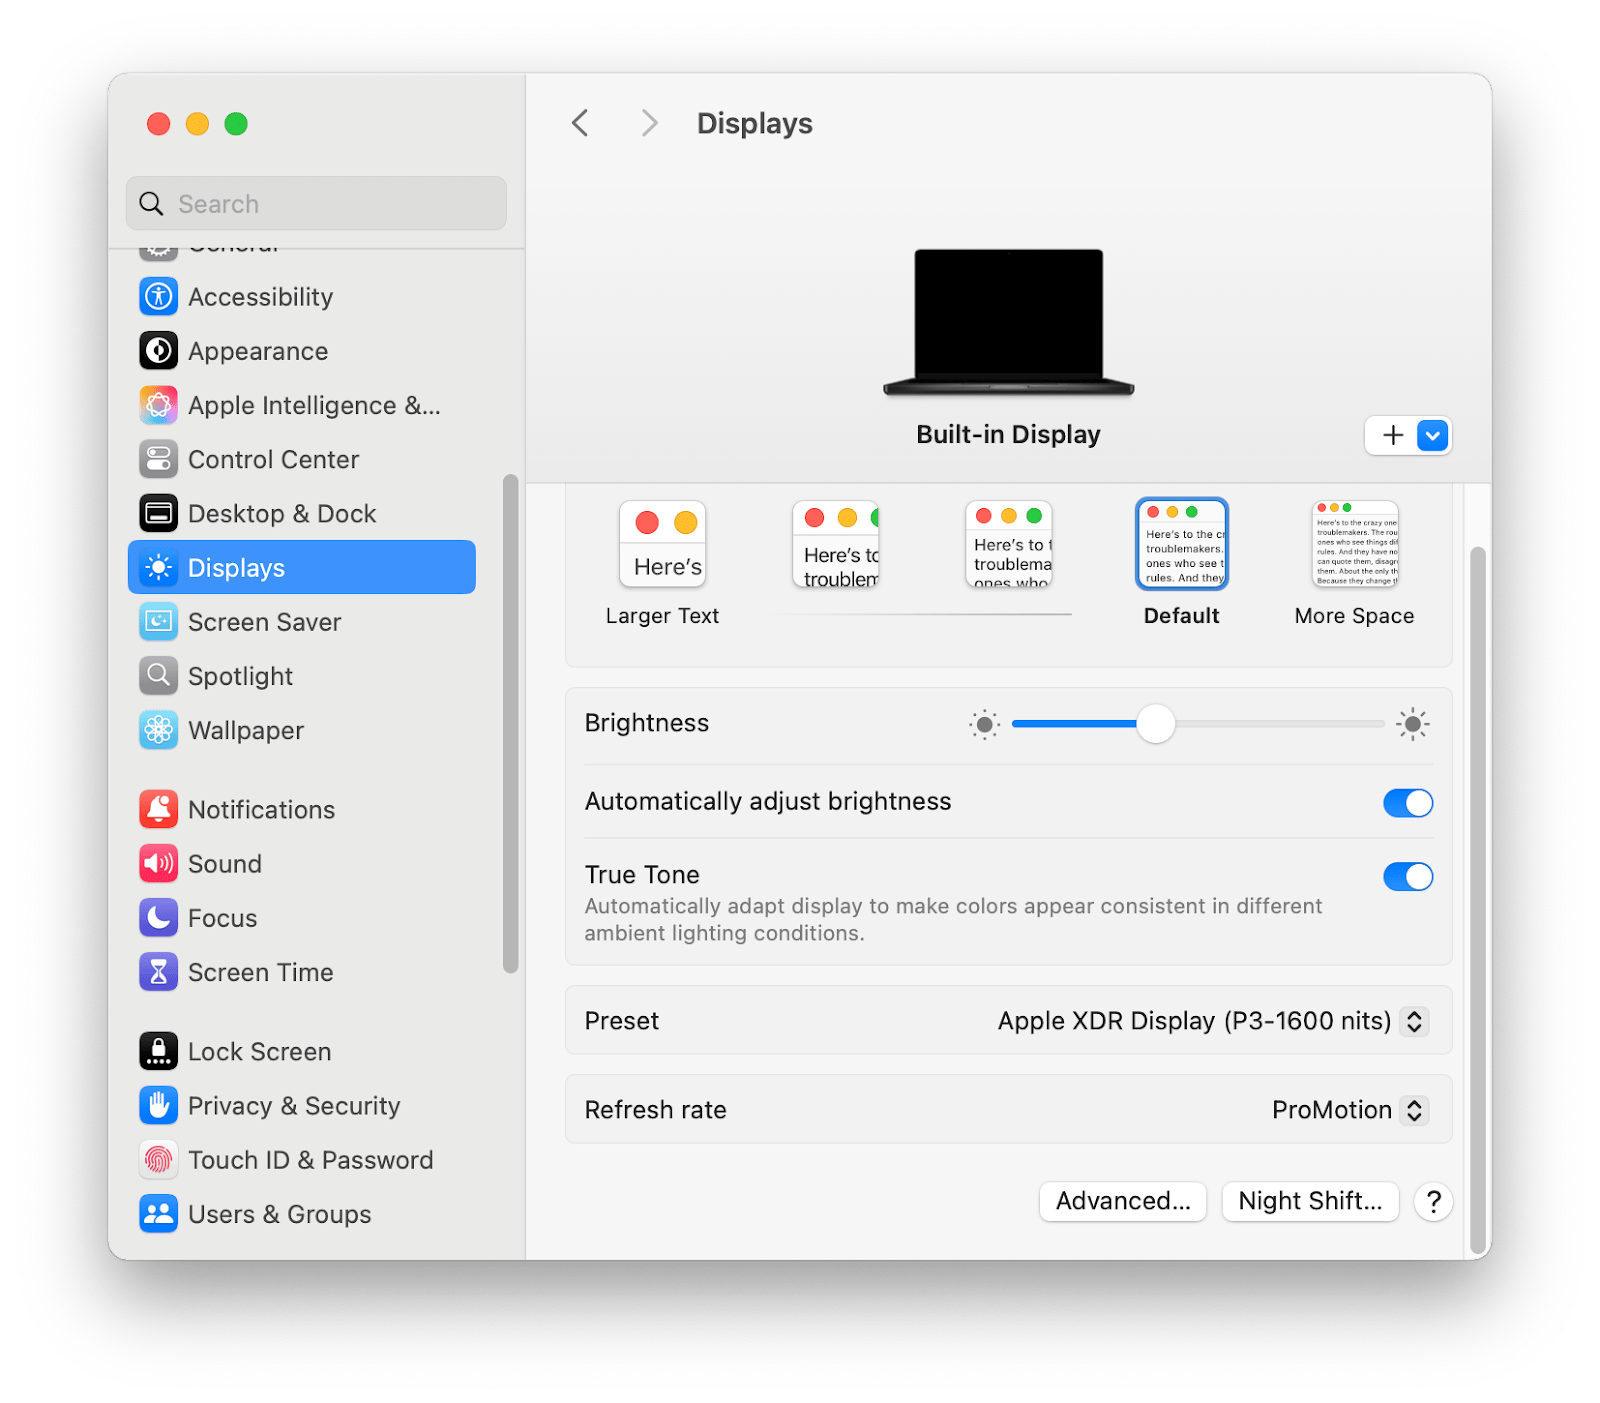Open Spotlight settings pane

point(302,676)
